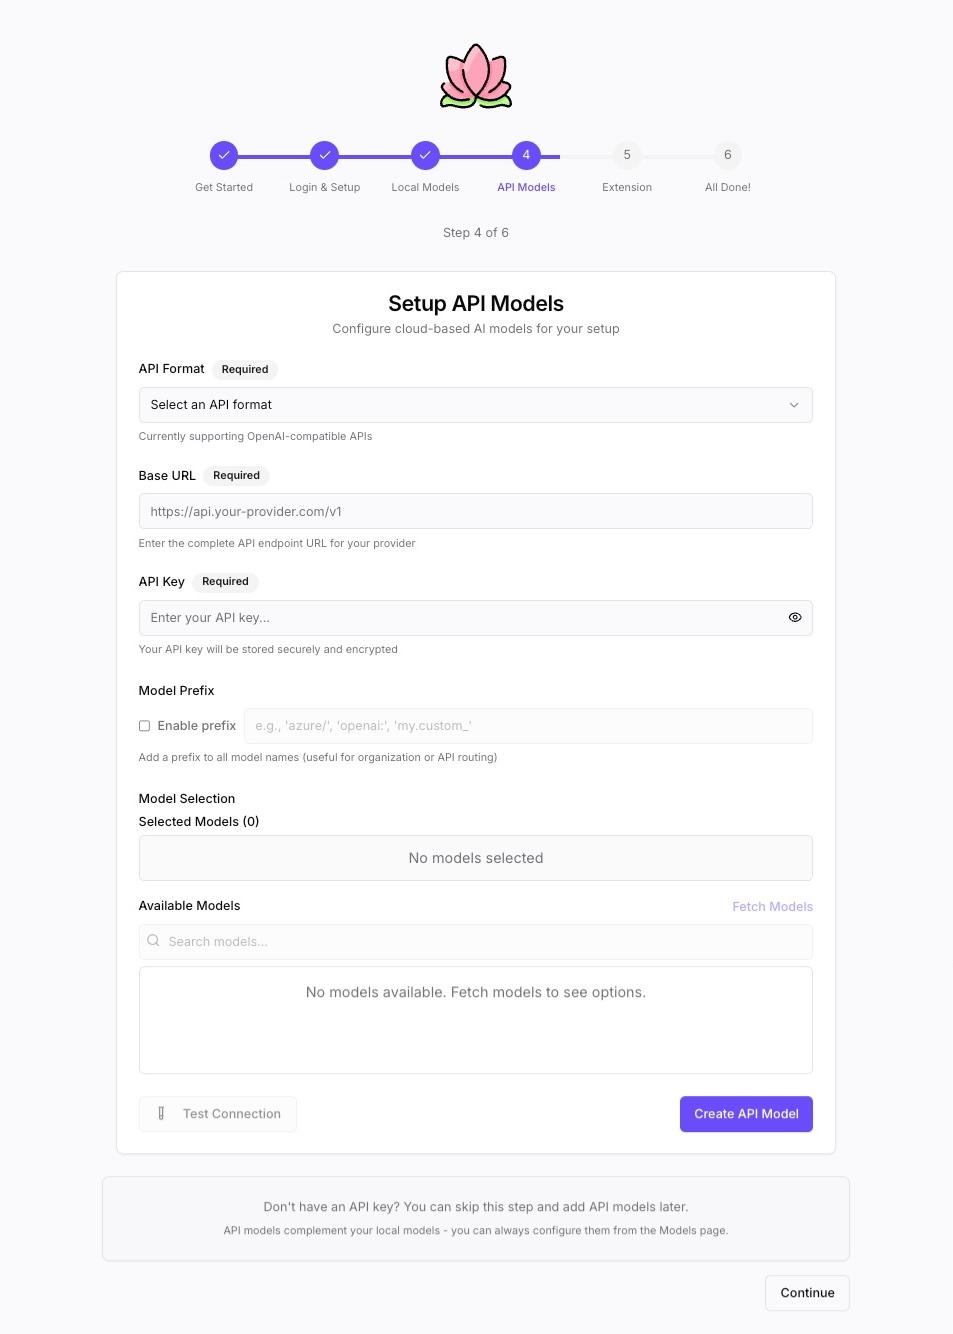Screen dimensions: 953x1334
Task: Click the search magnifier in the models search bar
Action: click(x=153, y=940)
